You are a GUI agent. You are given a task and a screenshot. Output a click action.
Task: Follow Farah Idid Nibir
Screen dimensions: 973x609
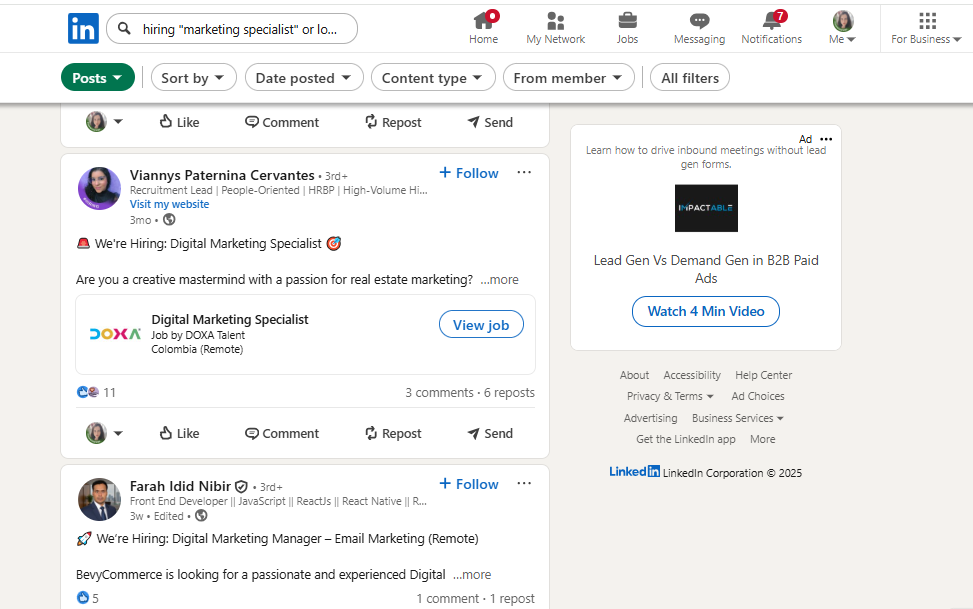pyautogui.click(x=468, y=483)
